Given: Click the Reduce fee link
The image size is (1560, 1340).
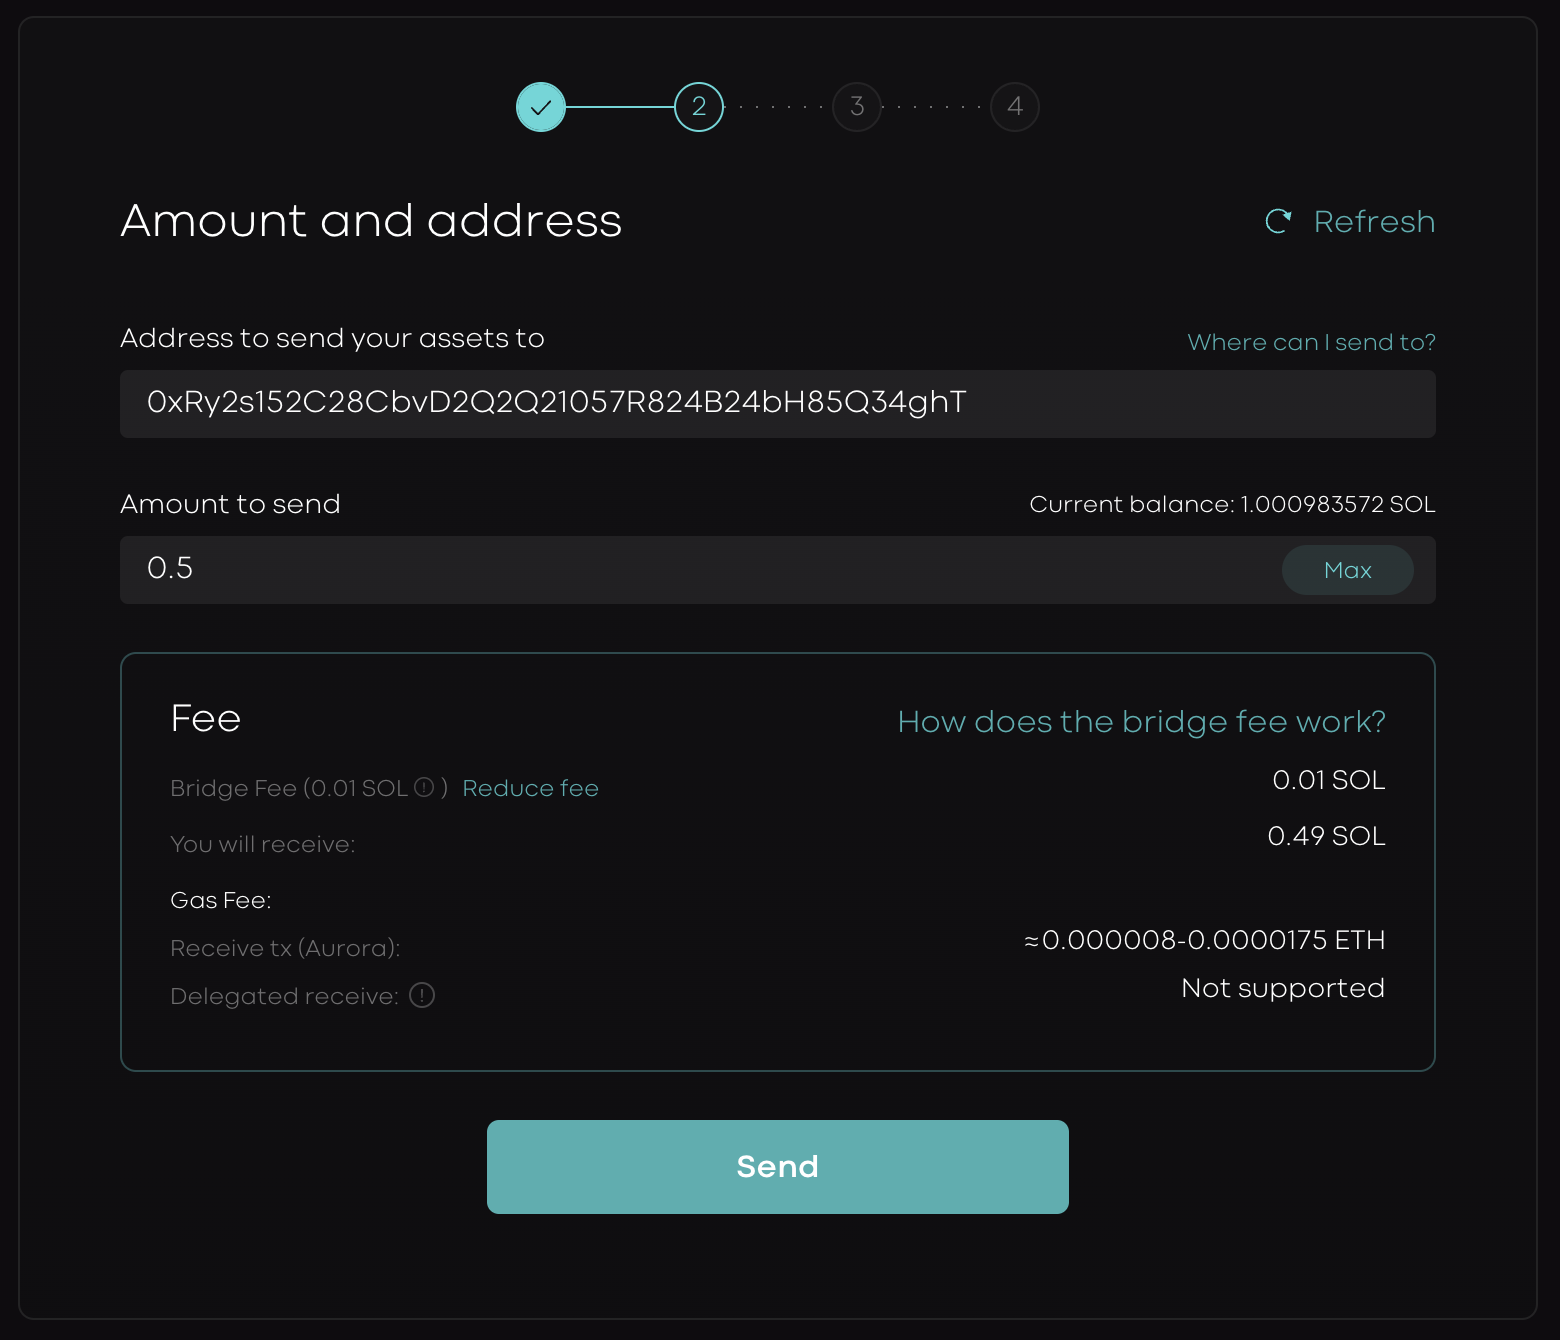Looking at the screenshot, I should pyautogui.click(x=530, y=788).
